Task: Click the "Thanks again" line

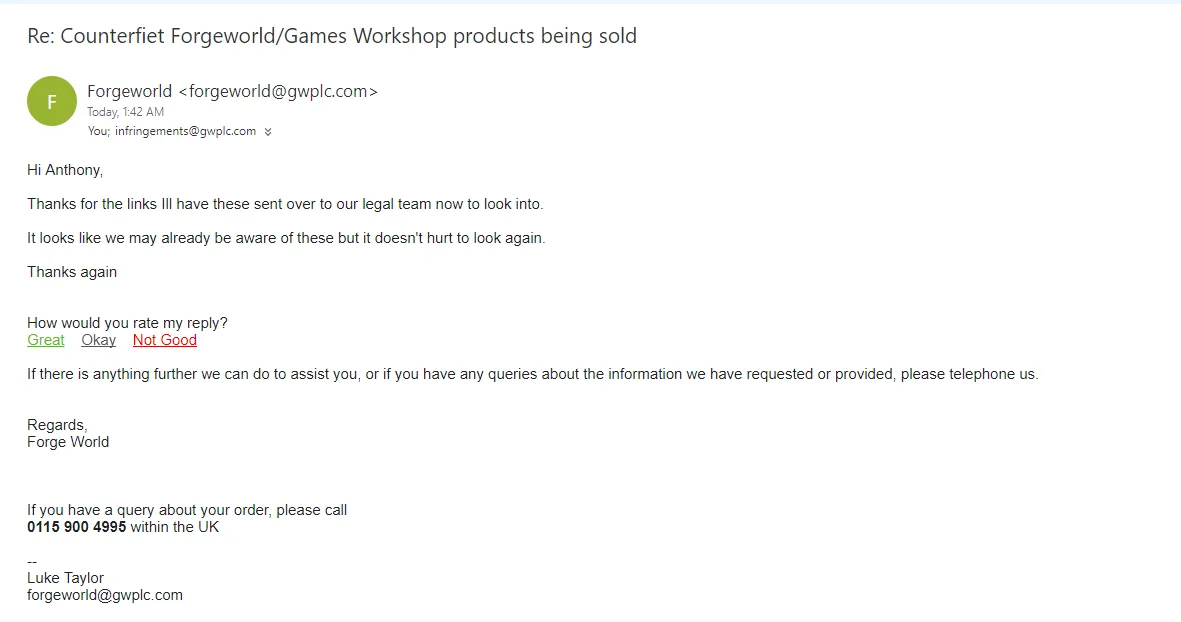Action: click(x=72, y=272)
